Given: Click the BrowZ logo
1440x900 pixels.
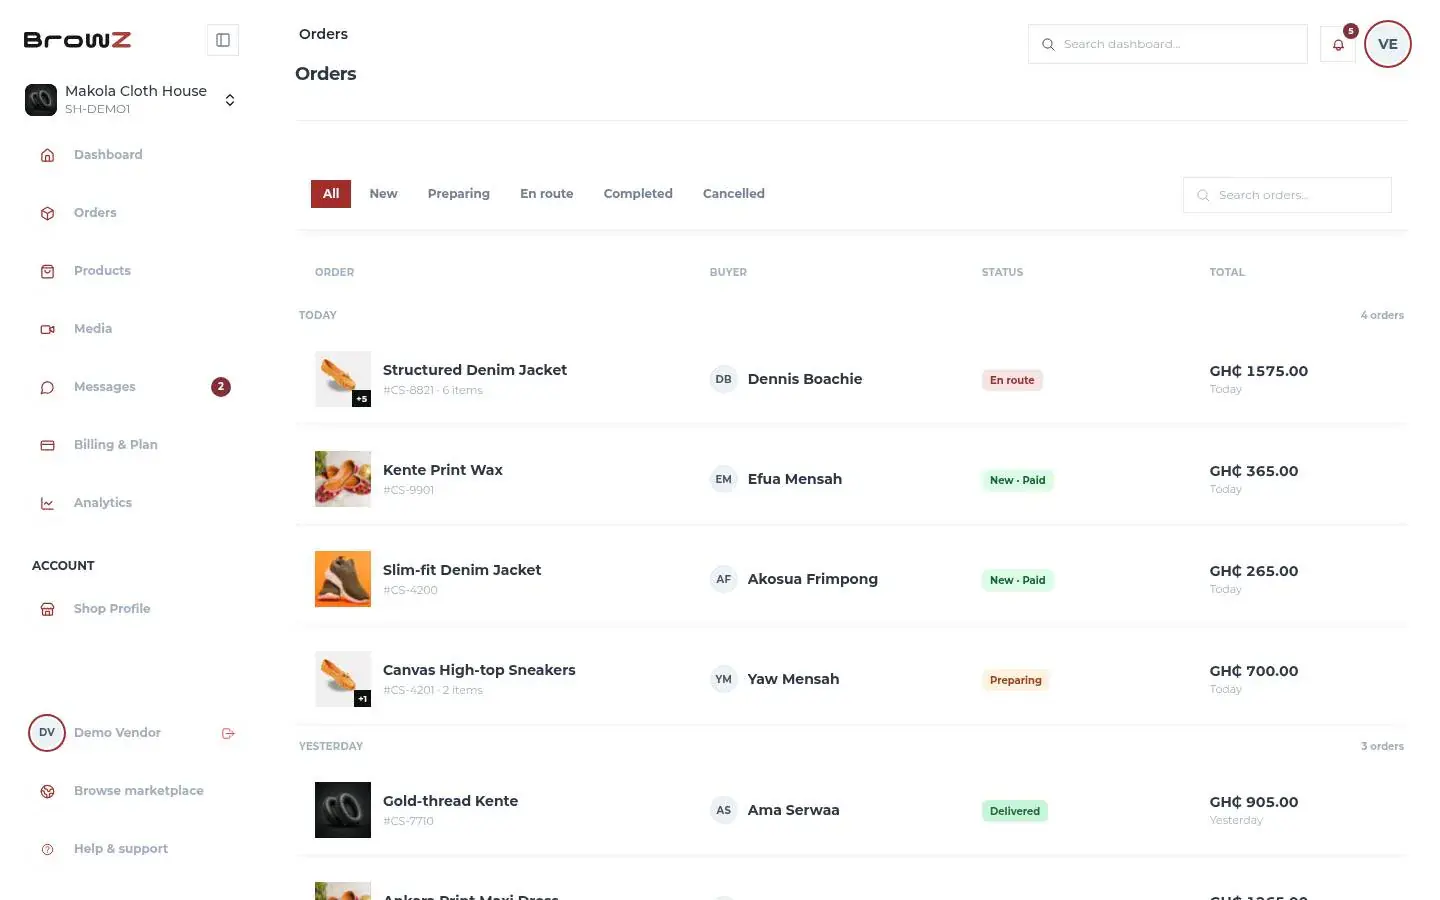Looking at the screenshot, I should (x=78, y=40).
